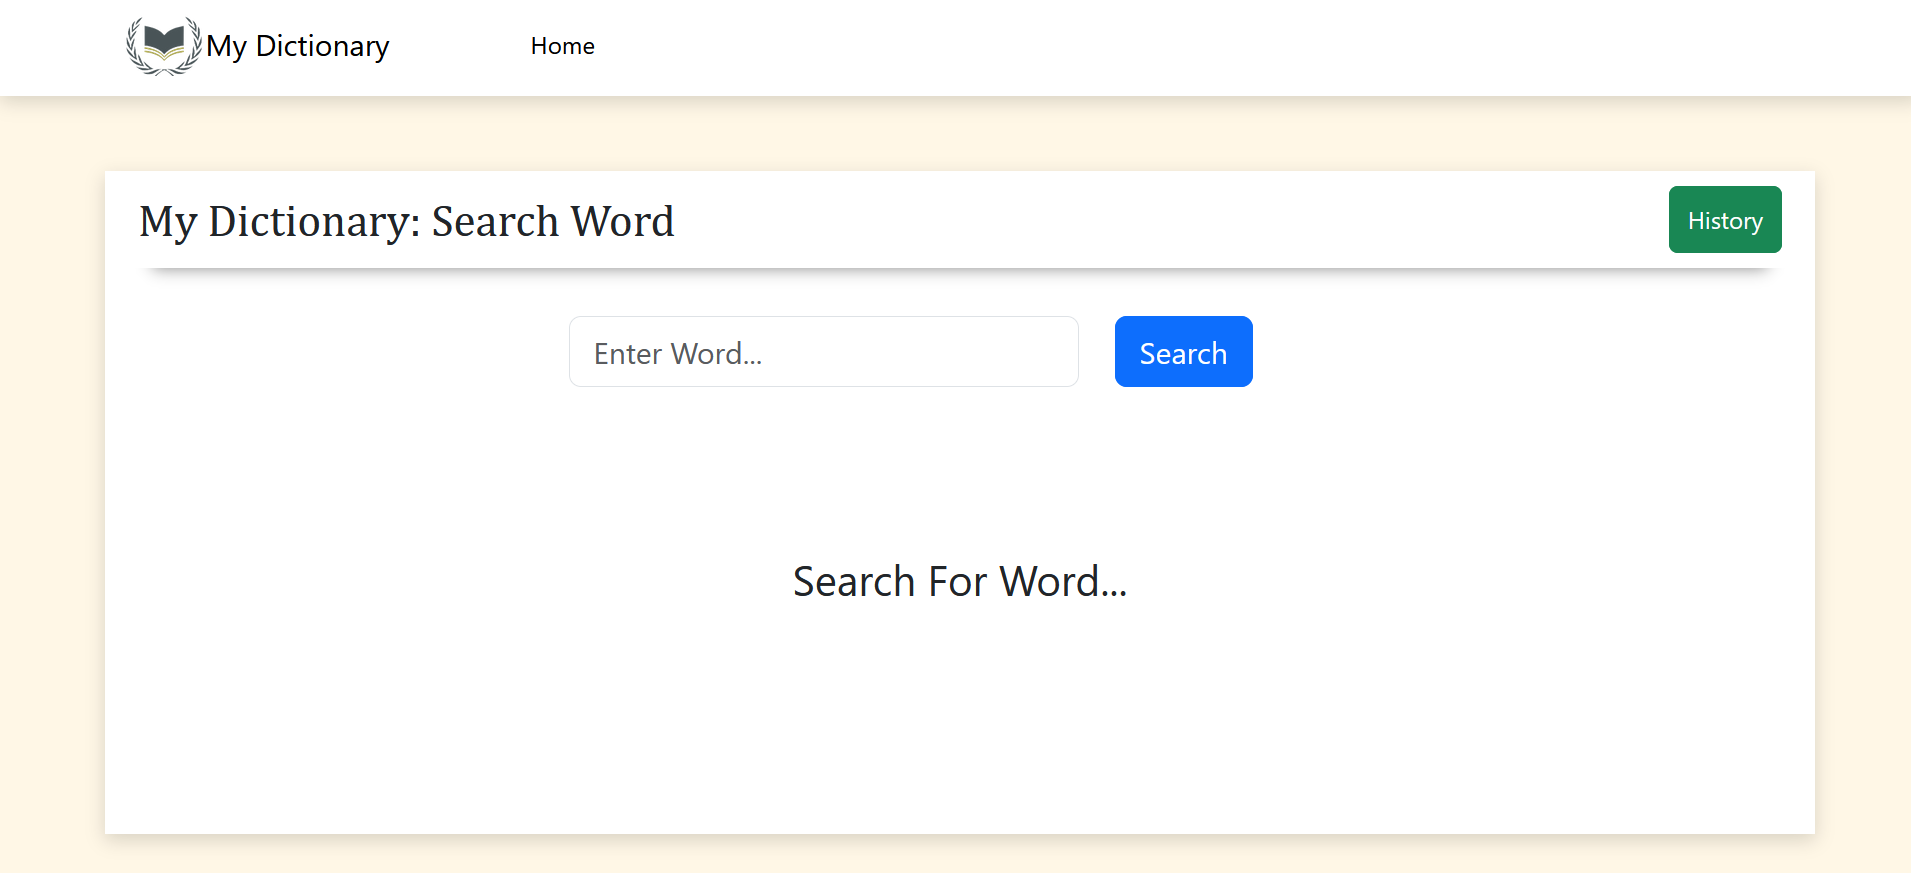Click the blue Search button
Screen dimensions: 1911x873
(1183, 352)
